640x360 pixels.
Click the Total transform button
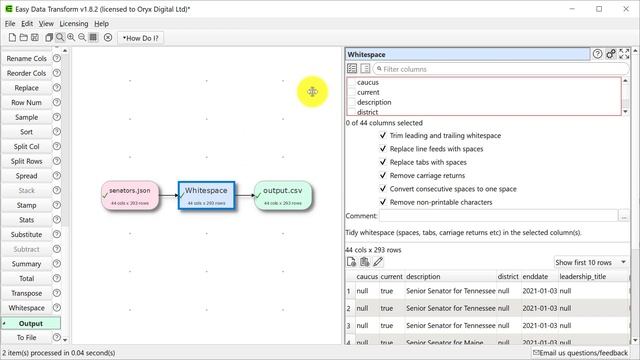pyautogui.click(x=27, y=278)
